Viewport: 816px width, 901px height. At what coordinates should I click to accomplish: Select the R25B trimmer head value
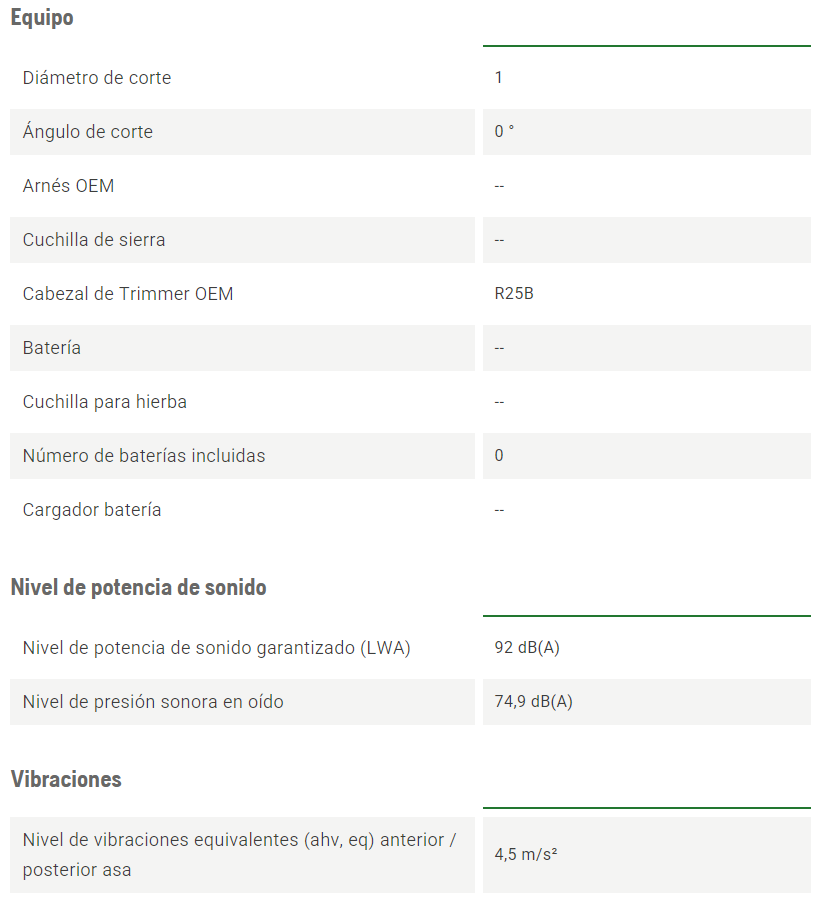point(514,294)
